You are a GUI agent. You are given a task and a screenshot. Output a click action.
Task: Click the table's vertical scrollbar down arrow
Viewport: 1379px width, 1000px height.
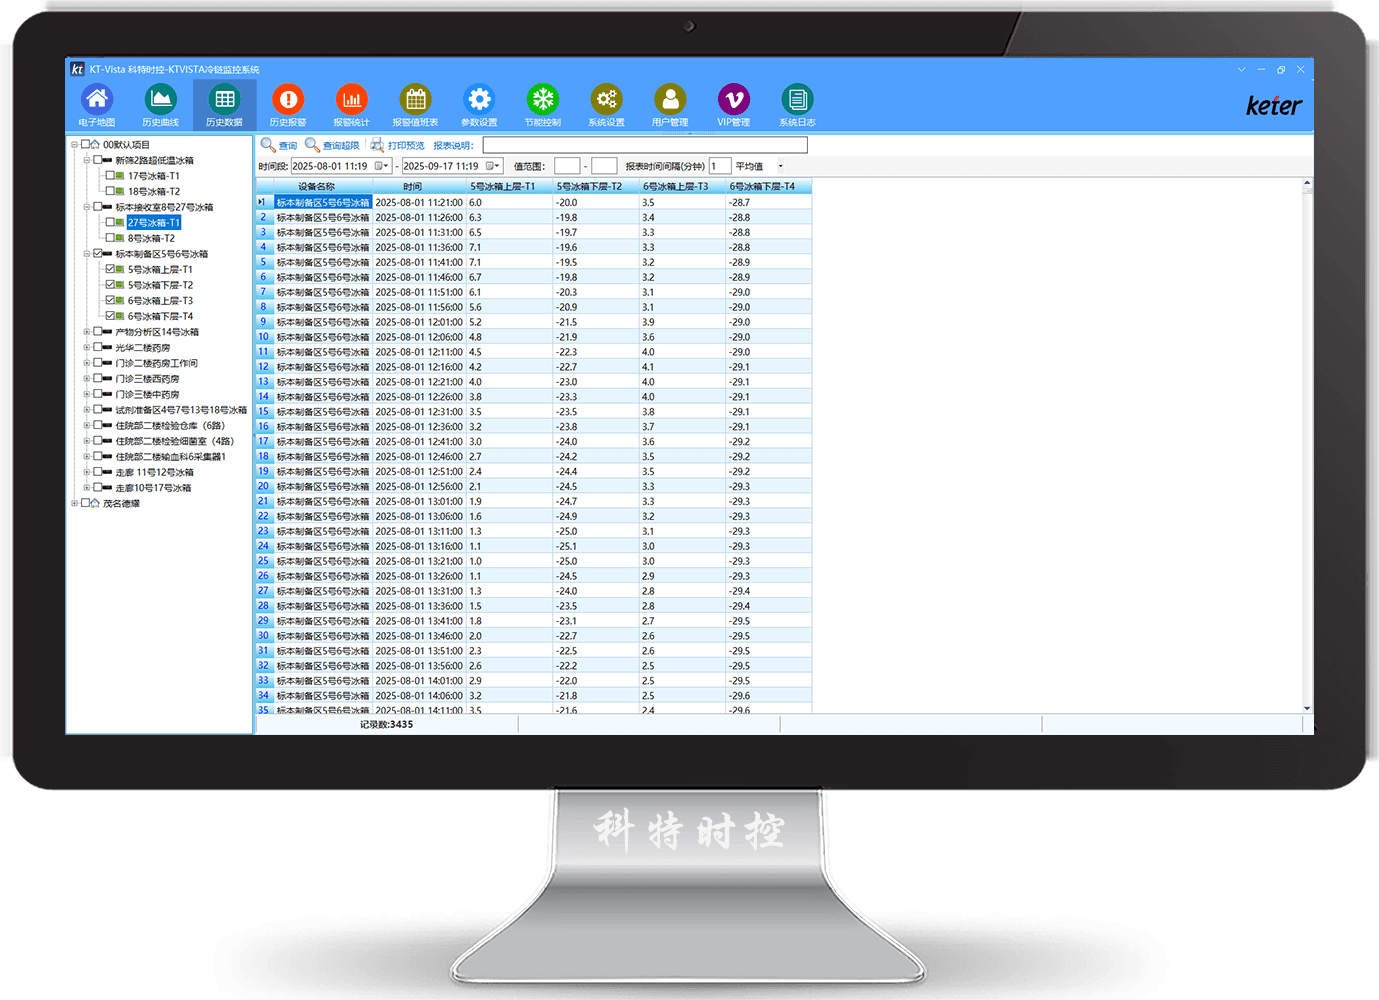tap(1307, 708)
